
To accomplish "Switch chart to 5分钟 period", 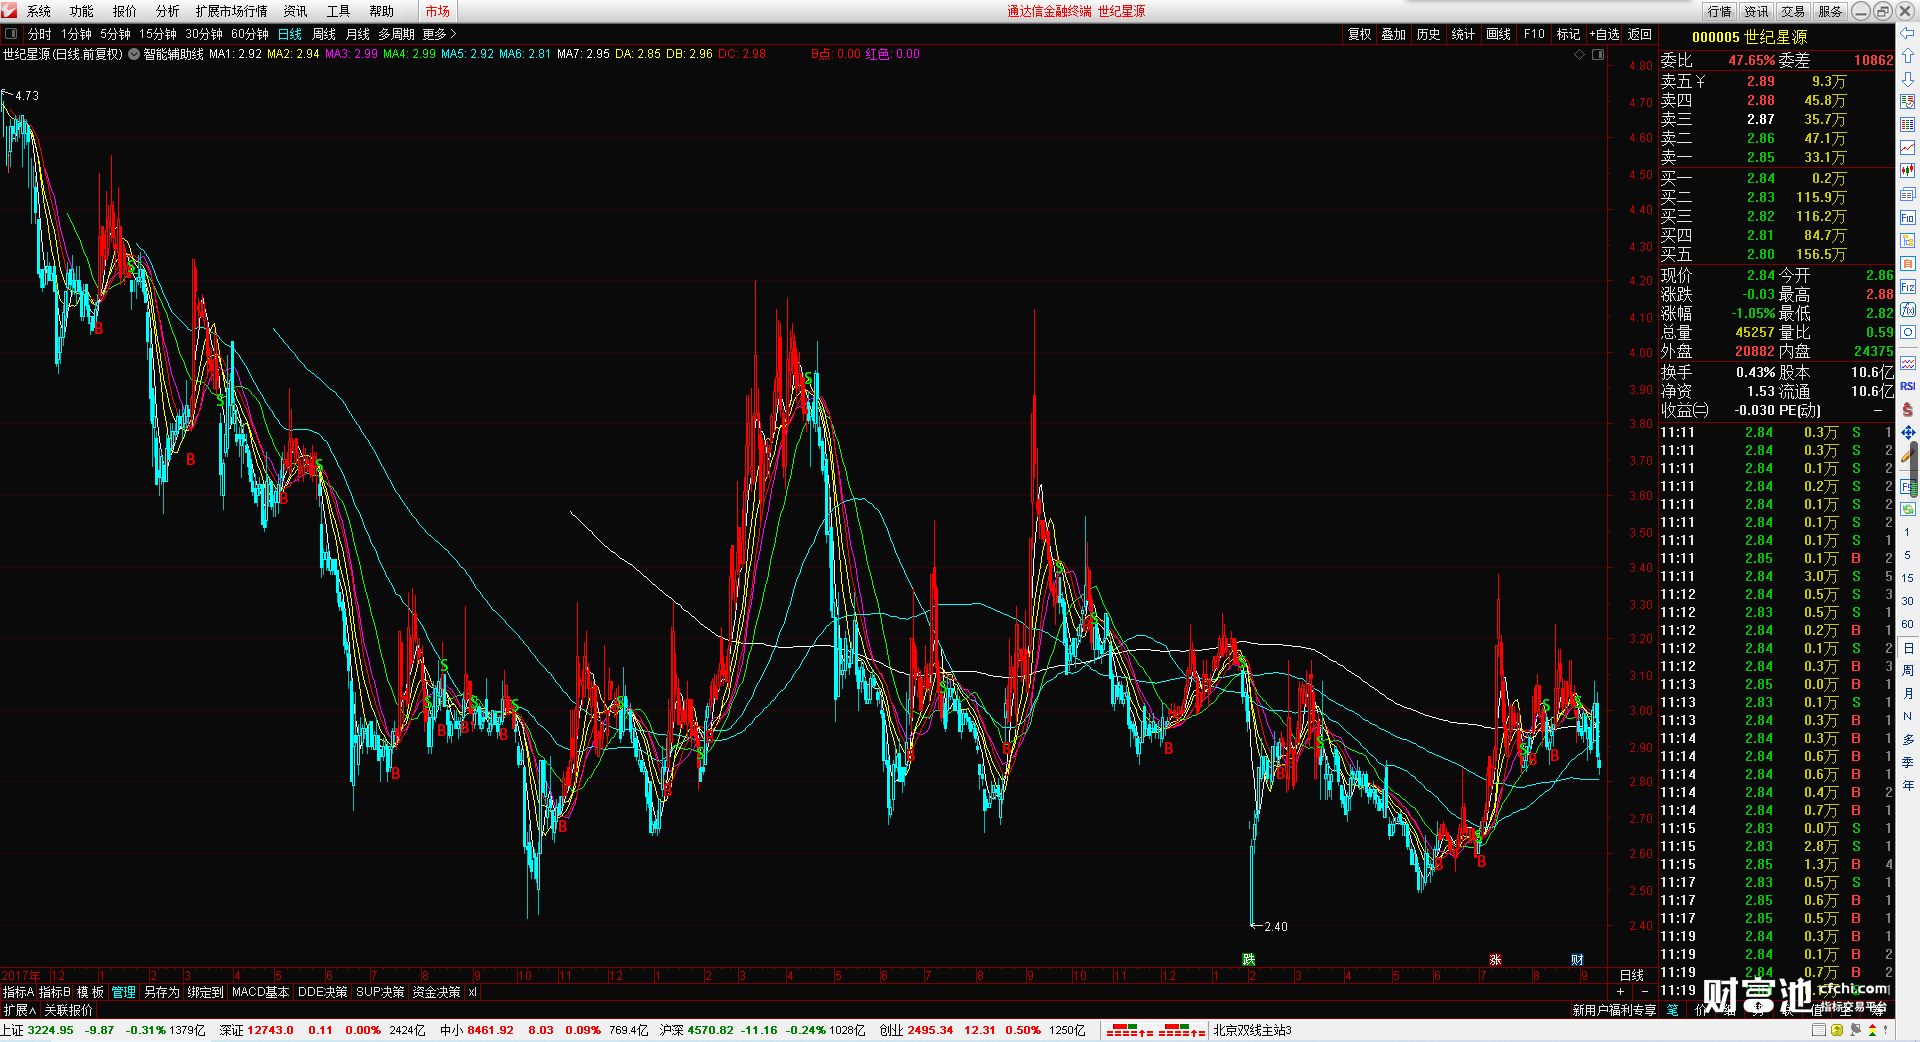I will (115, 34).
